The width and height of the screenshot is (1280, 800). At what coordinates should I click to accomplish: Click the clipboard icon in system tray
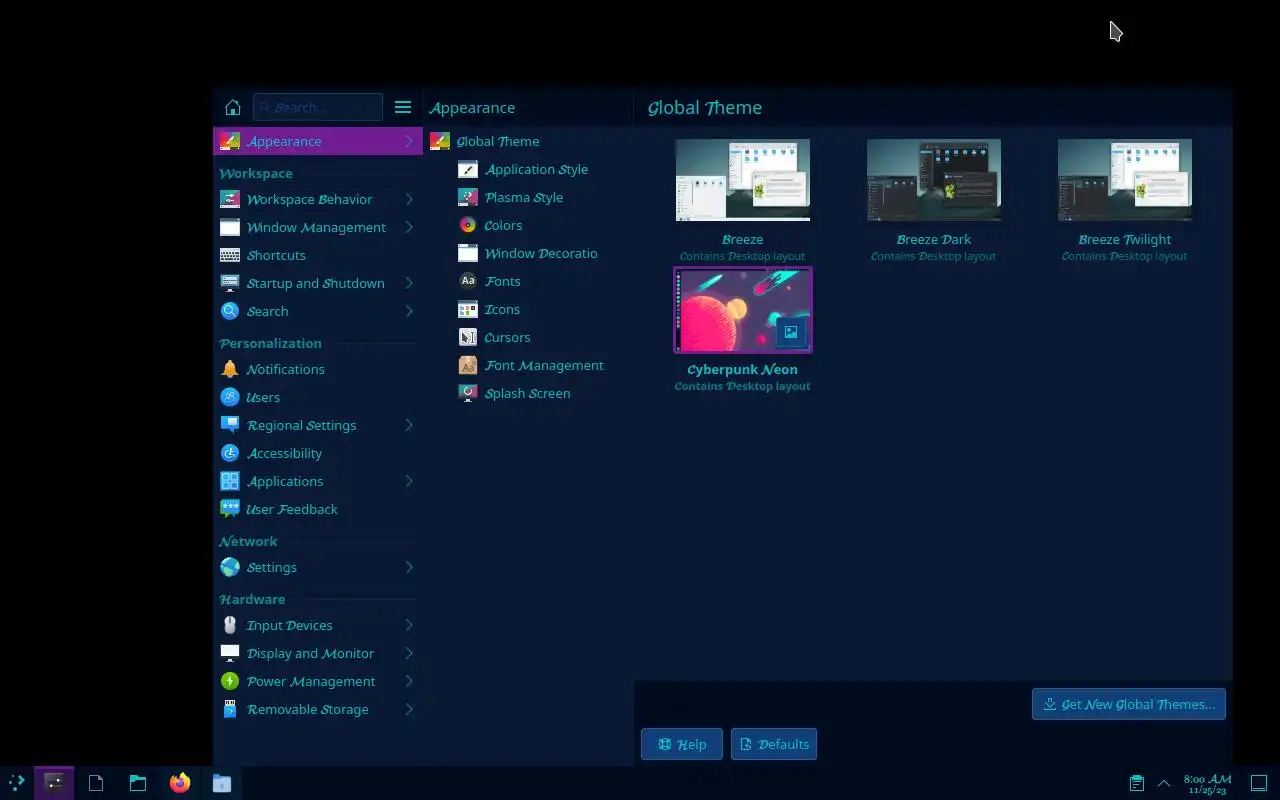click(x=1137, y=783)
